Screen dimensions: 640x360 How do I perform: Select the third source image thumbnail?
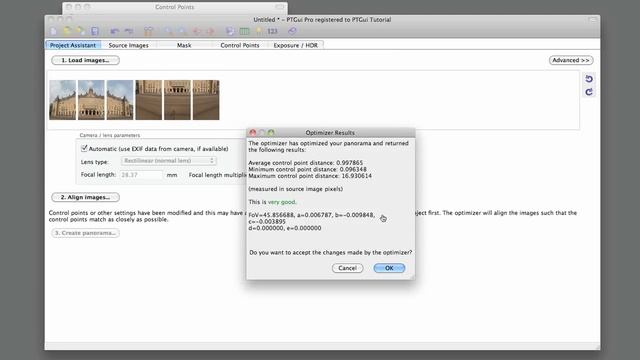tap(120, 100)
